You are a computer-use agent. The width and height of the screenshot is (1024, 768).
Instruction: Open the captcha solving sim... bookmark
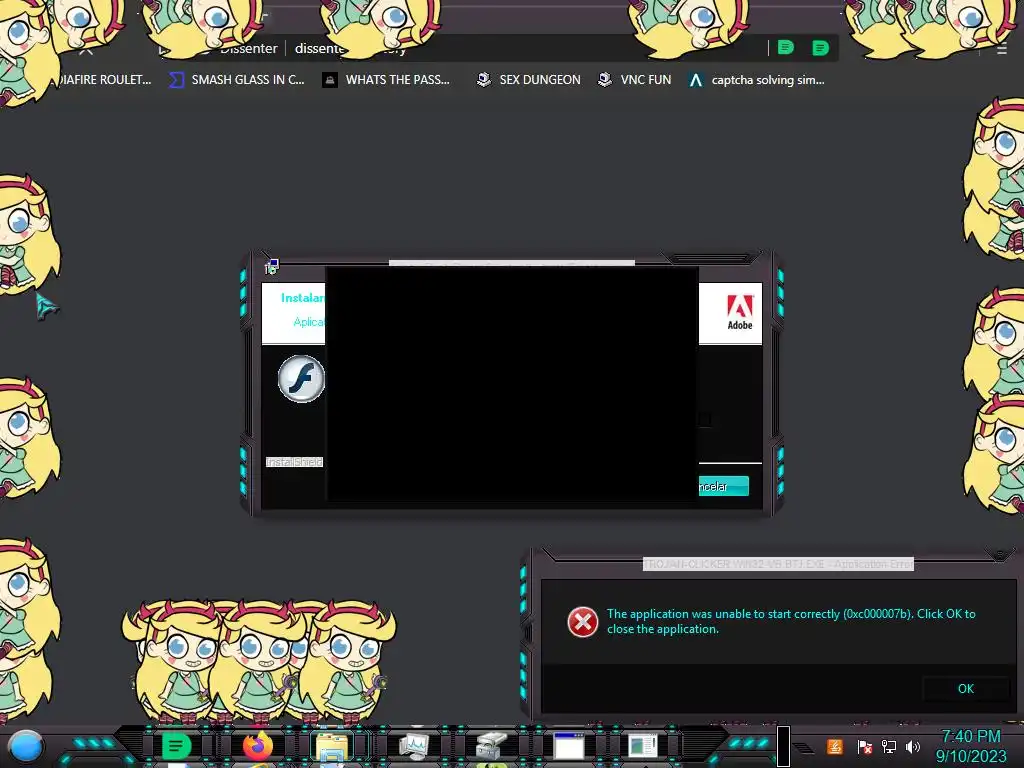(x=757, y=80)
